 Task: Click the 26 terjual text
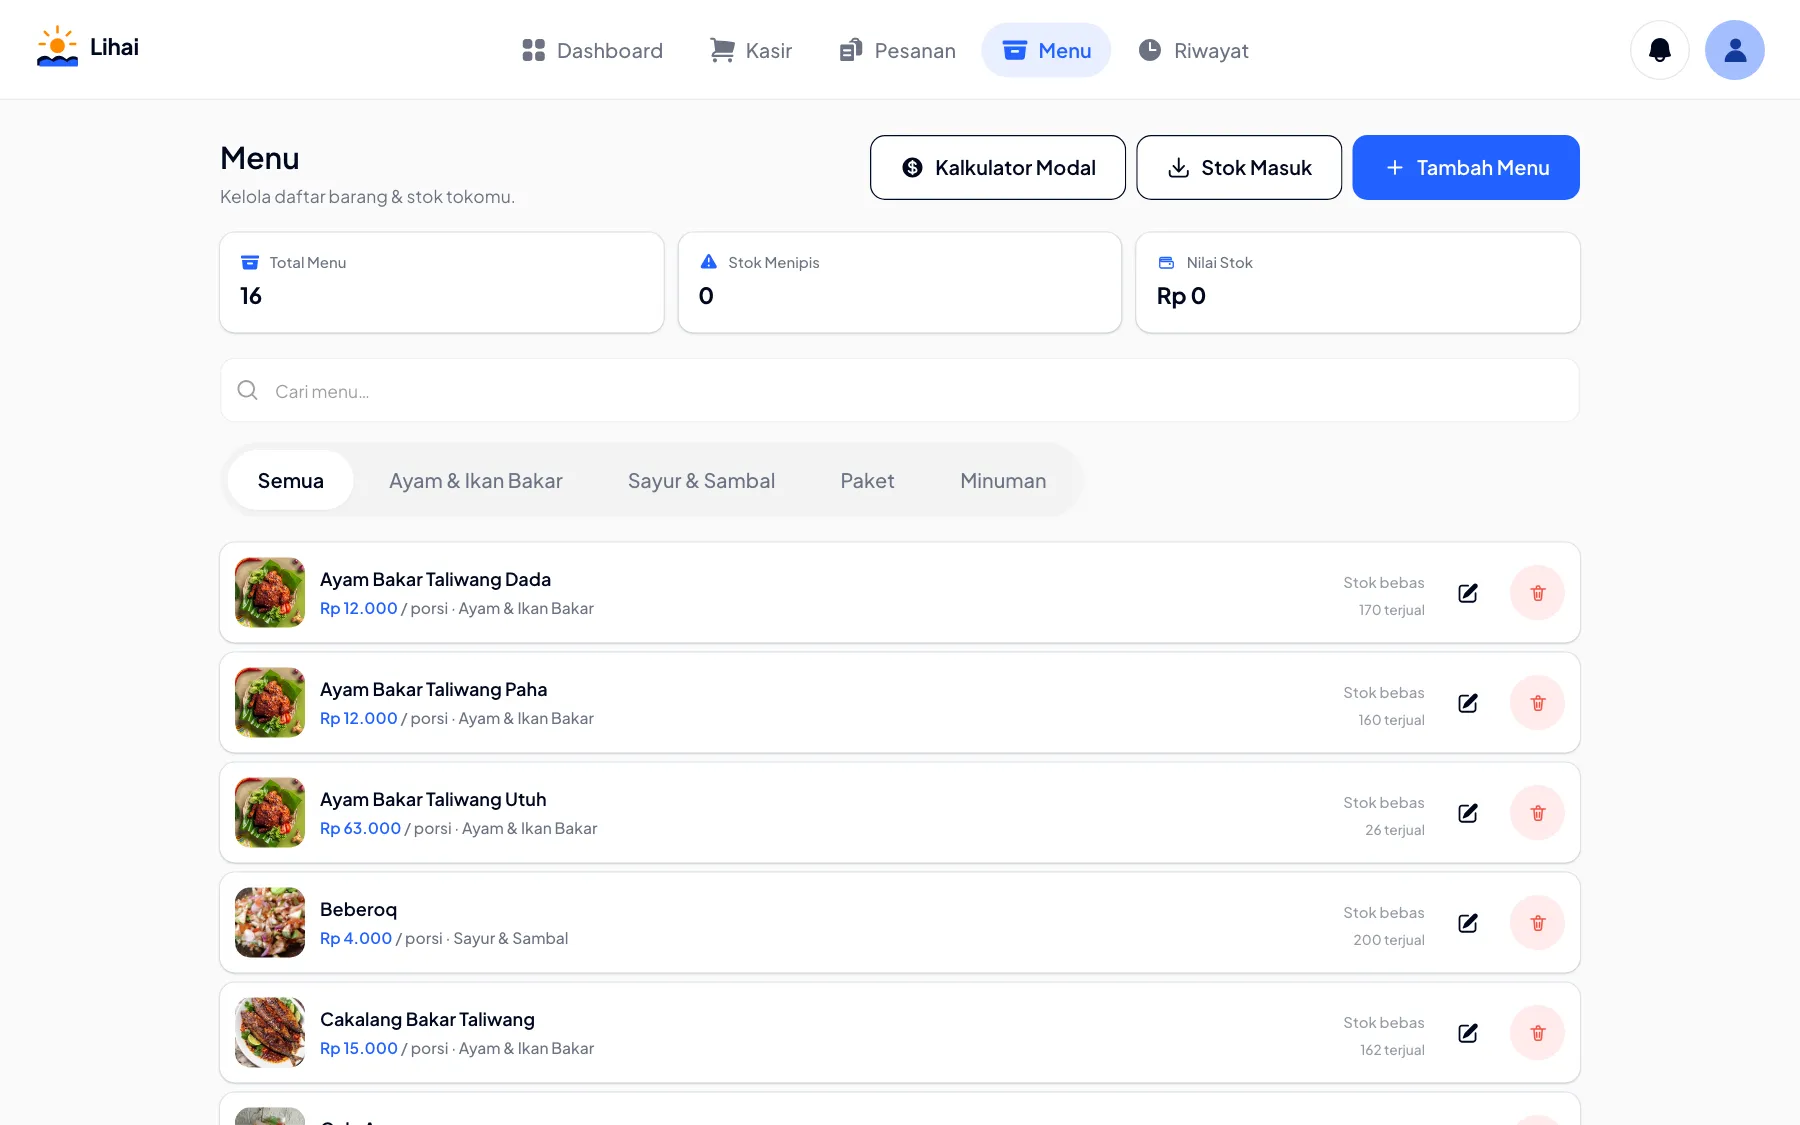pyautogui.click(x=1395, y=830)
